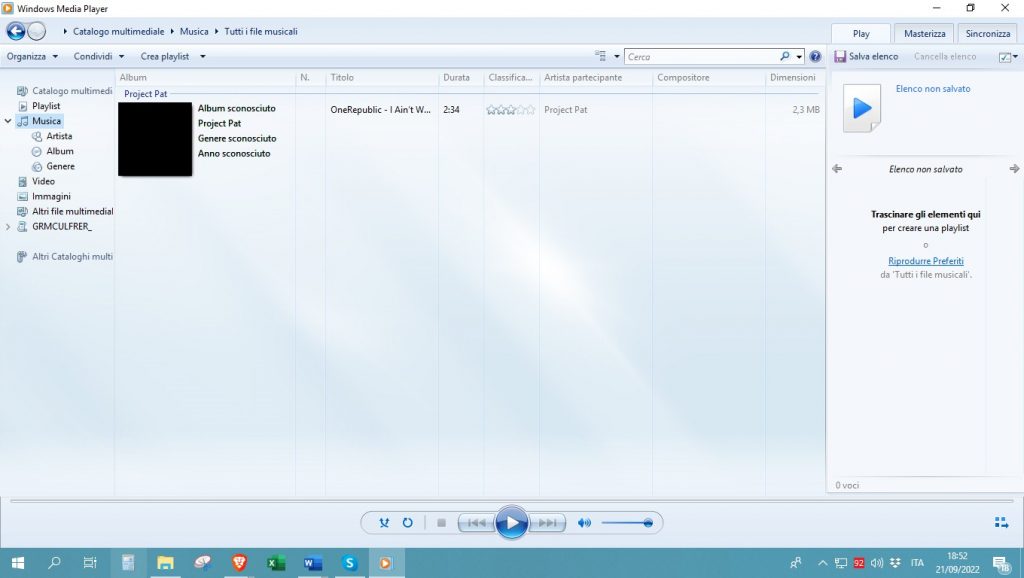This screenshot has height=578, width=1024.
Task: Select the Project Pat album art thumbnail
Action: 154,140
